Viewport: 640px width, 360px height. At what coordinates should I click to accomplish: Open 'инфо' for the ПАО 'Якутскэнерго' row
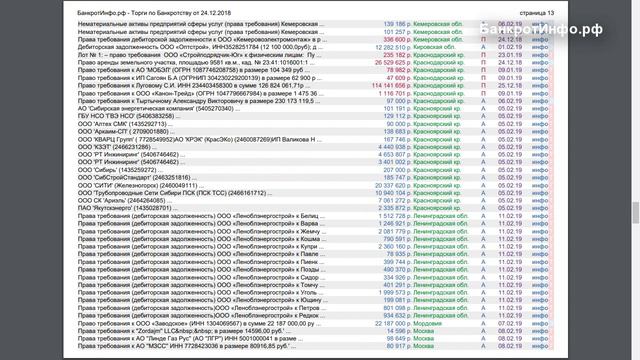pyautogui.click(x=540, y=208)
